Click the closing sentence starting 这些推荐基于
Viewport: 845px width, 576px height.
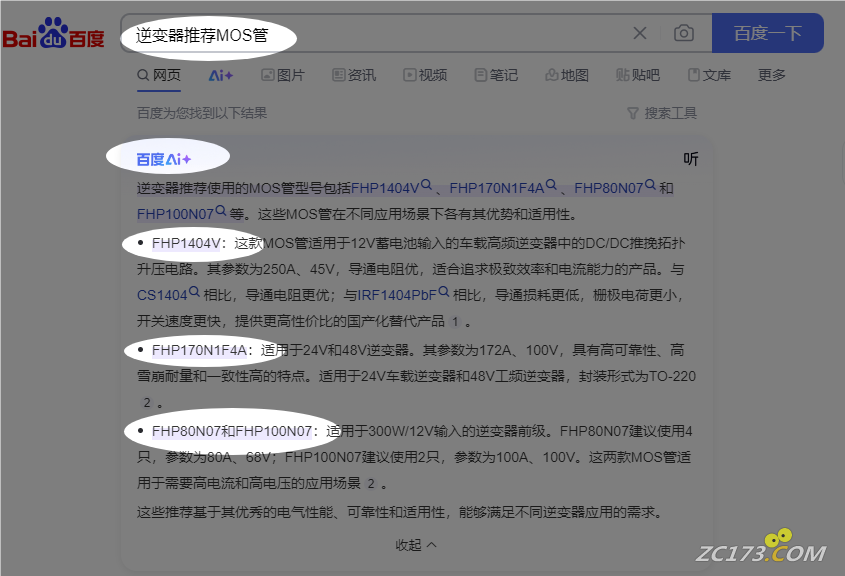coord(399,512)
